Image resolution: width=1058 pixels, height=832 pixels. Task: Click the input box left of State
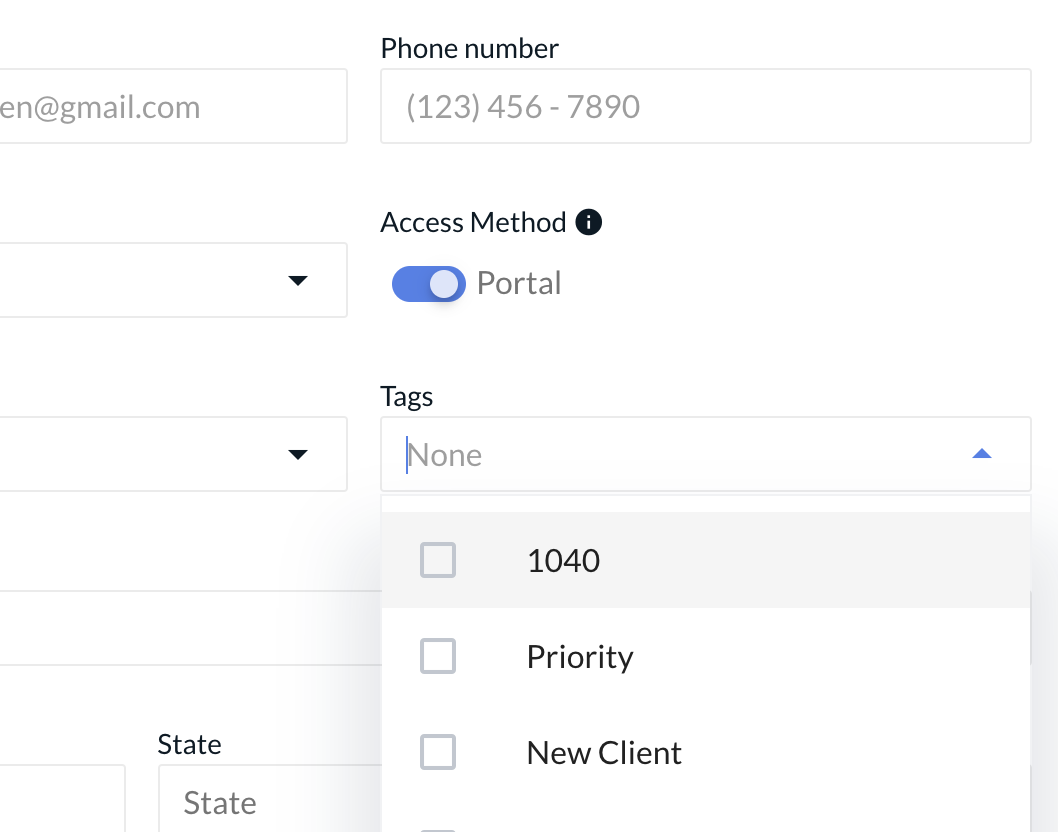[60, 798]
